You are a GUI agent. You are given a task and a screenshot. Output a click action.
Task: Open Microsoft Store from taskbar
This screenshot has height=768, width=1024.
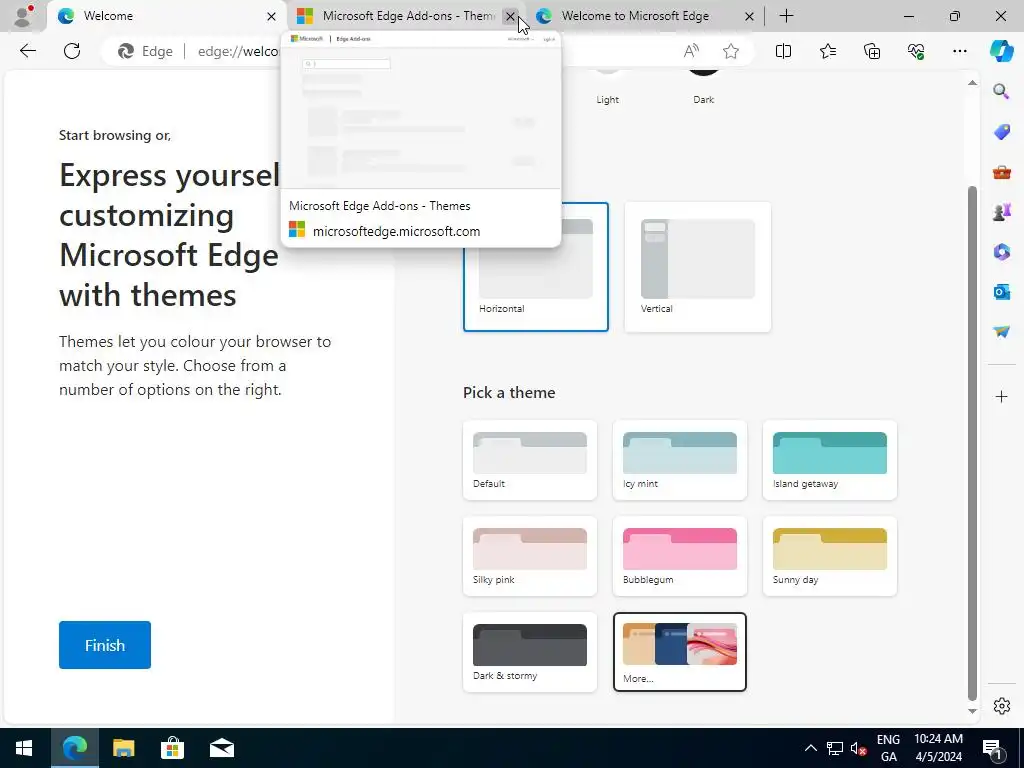tap(172, 748)
